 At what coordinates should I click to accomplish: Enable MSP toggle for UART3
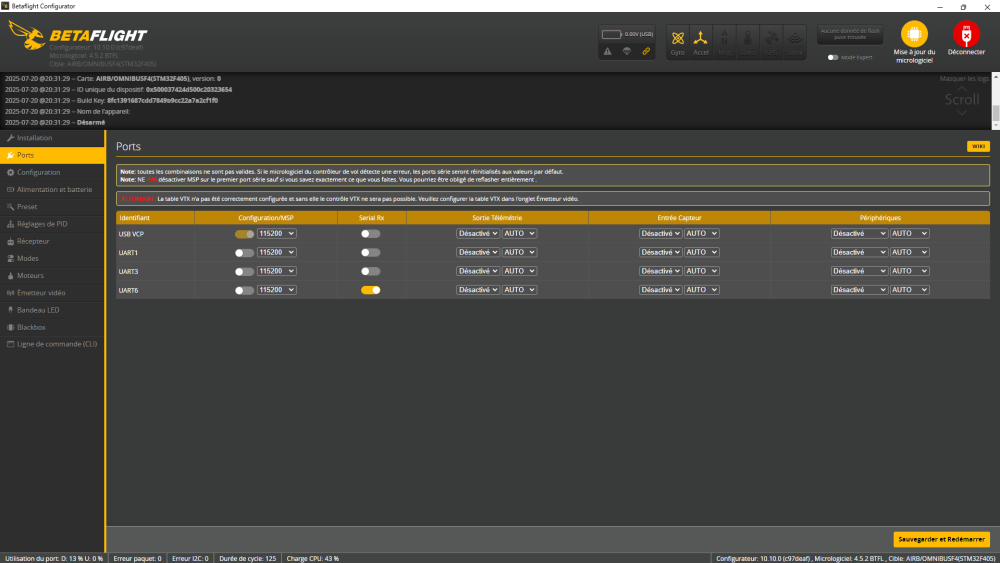point(244,271)
